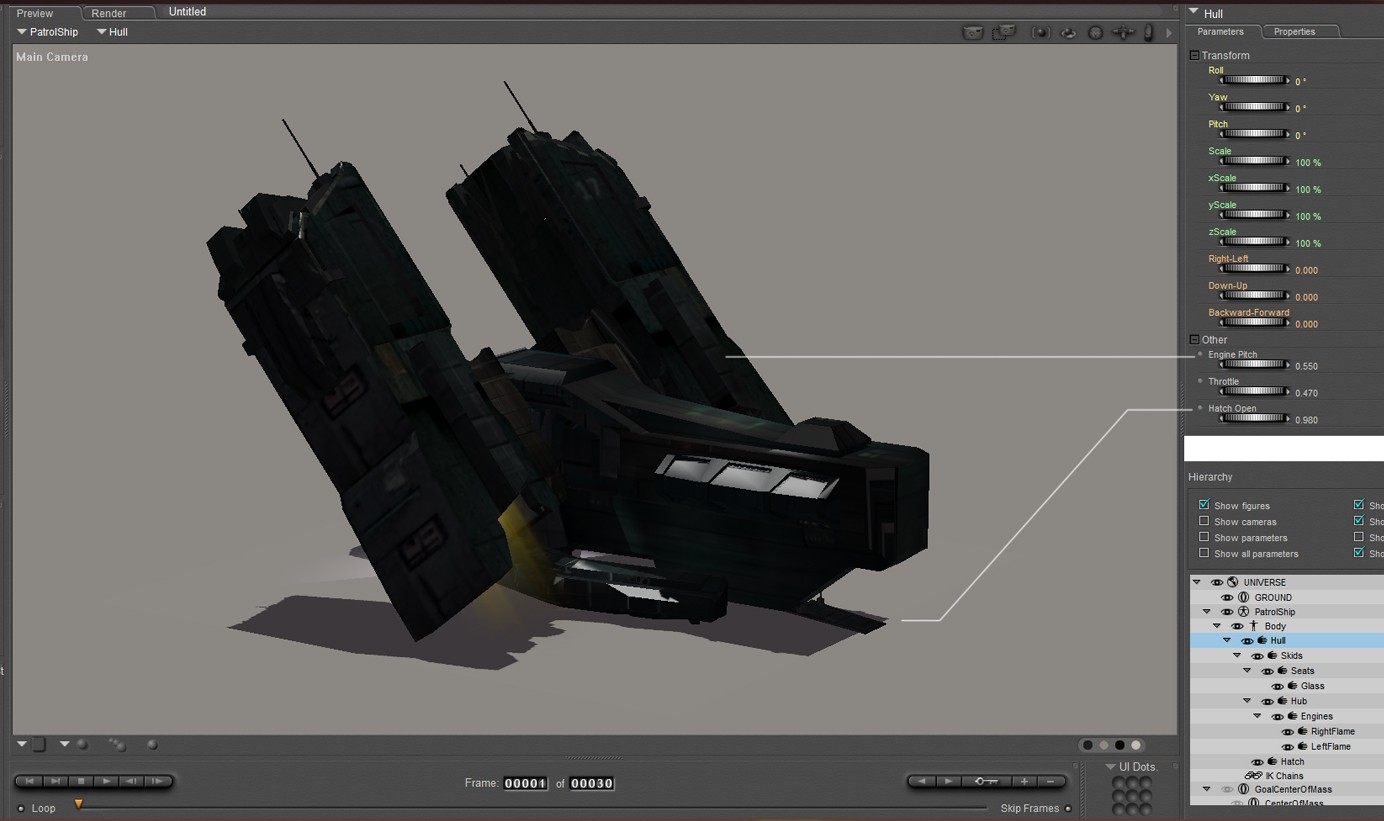Enable Show cameras checkbox
The image size is (1384, 821).
pyautogui.click(x=1204, y=521)
